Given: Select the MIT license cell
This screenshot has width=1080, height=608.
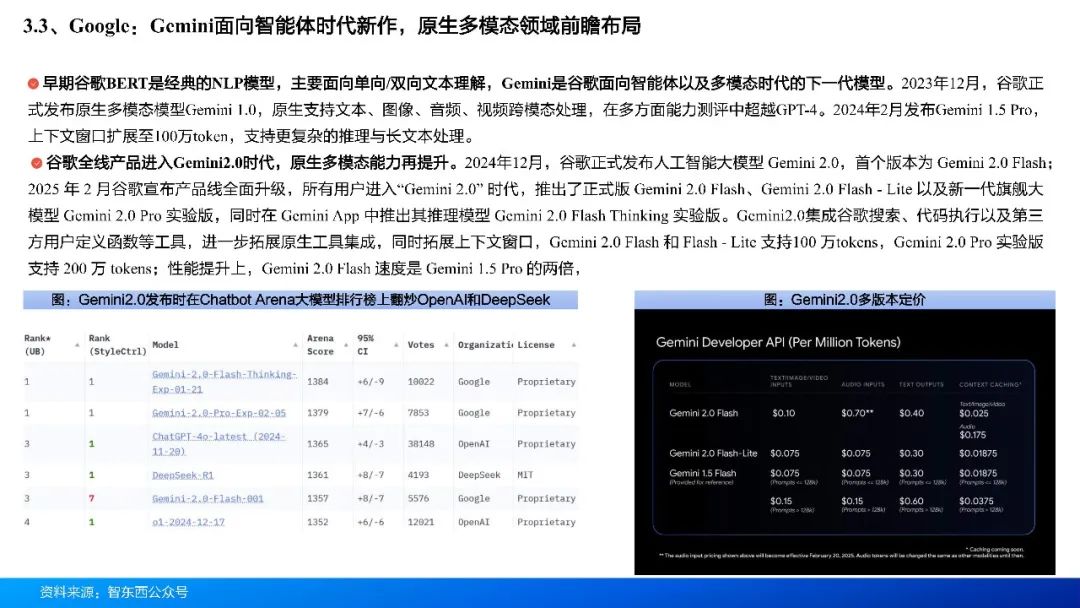Looking at the screenshot, I should (525, 475).
